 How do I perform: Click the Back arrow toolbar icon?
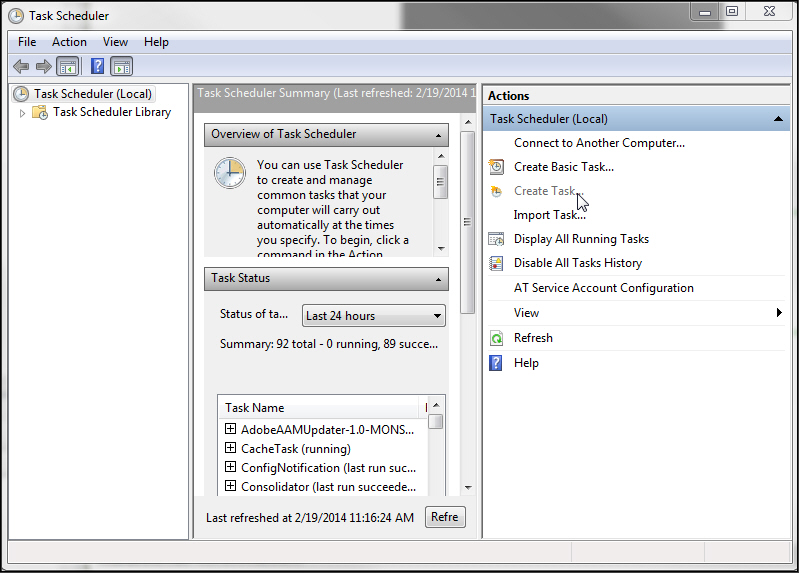click(21, 67)
